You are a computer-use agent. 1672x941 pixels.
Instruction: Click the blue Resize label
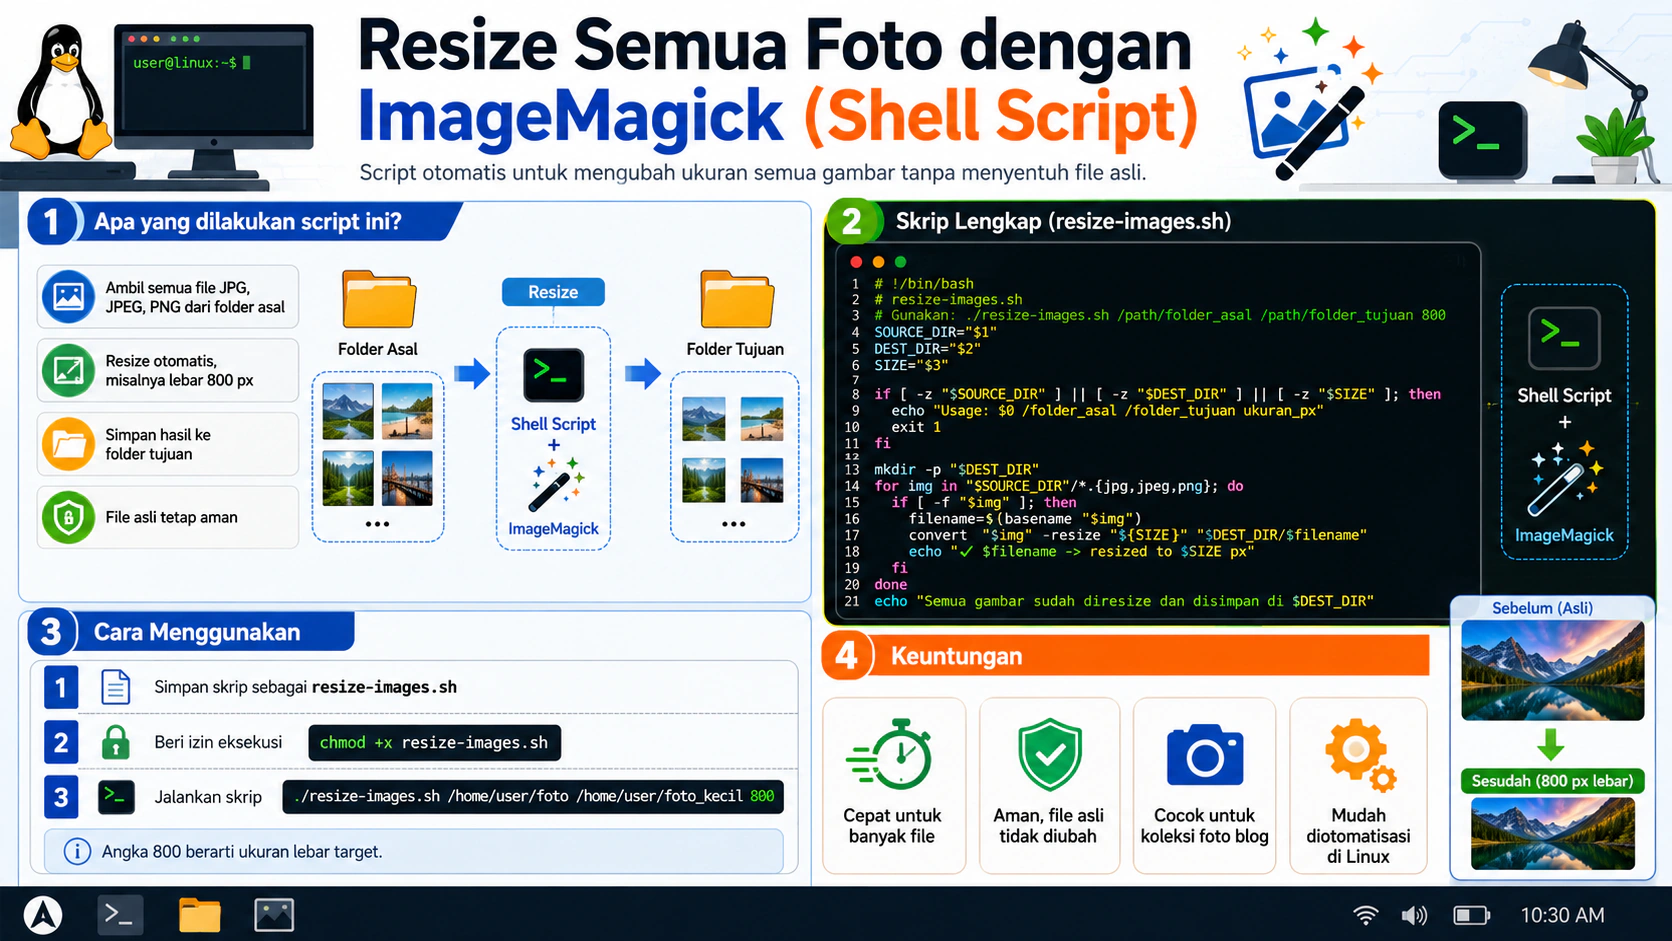[x=553, y=292]
